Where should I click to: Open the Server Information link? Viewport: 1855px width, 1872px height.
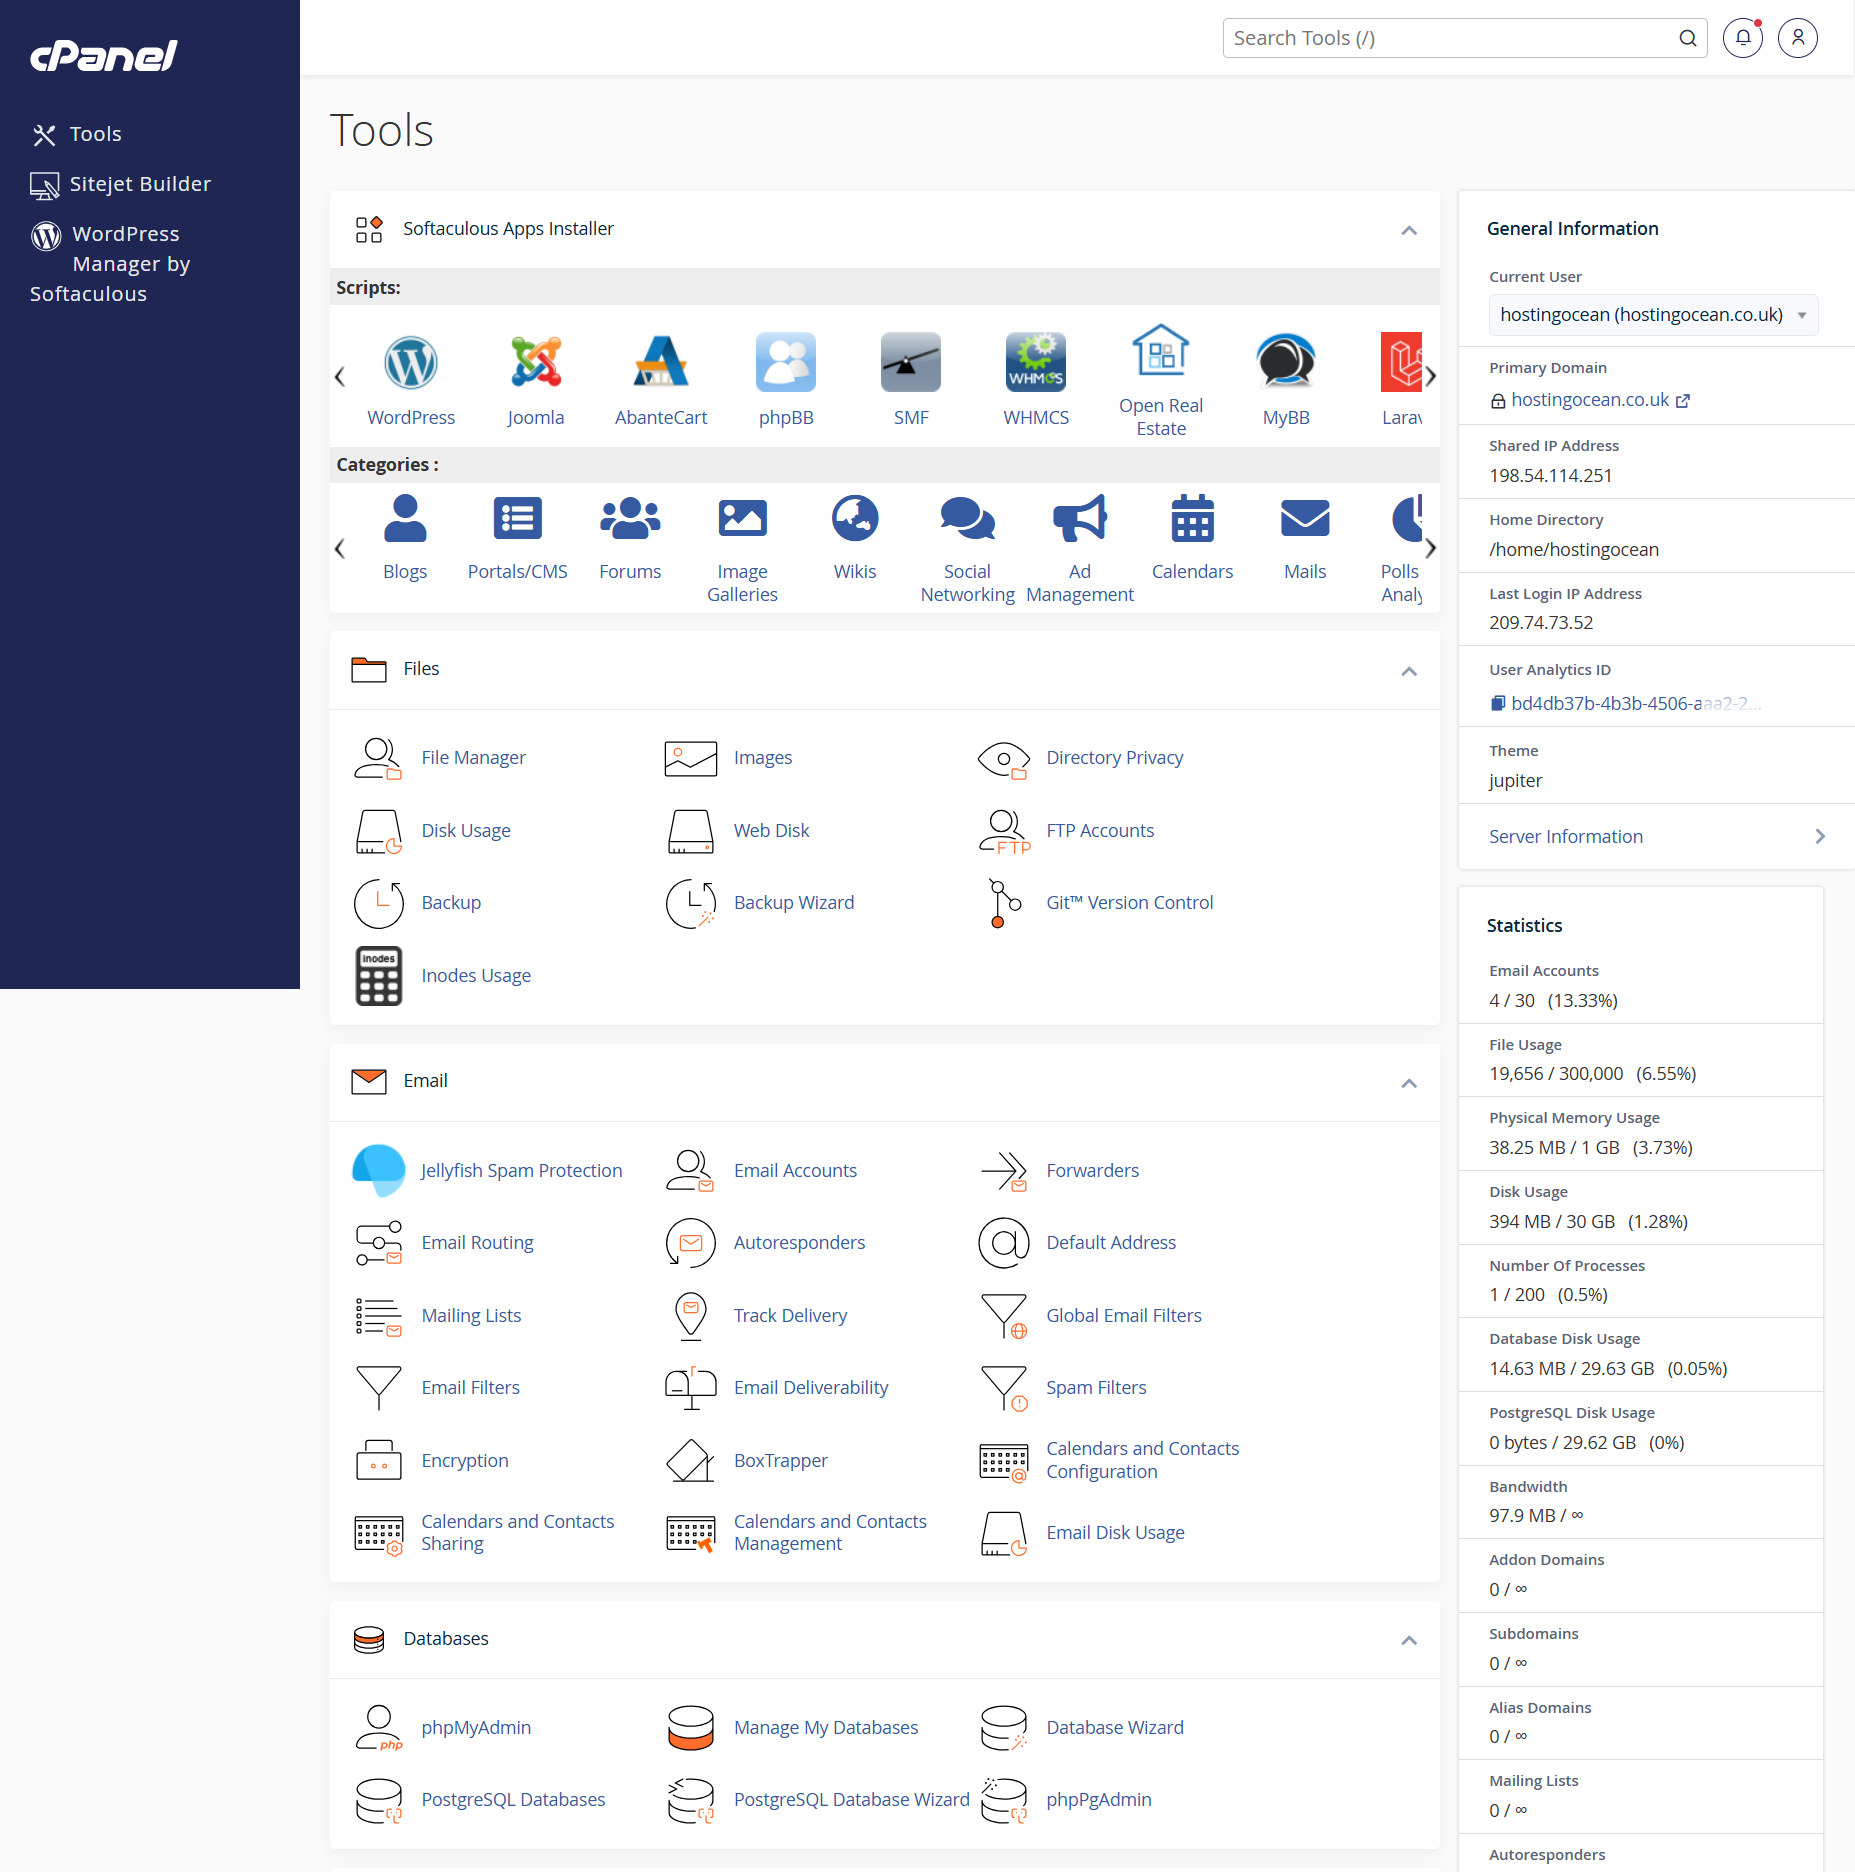[x=1565, y=837]
